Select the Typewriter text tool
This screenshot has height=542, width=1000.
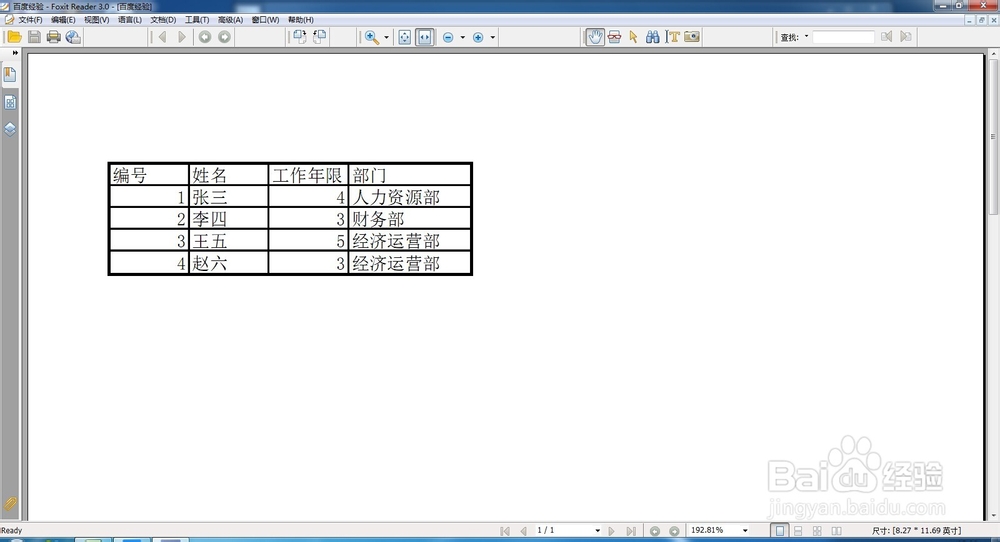click(x=672, y=37)
